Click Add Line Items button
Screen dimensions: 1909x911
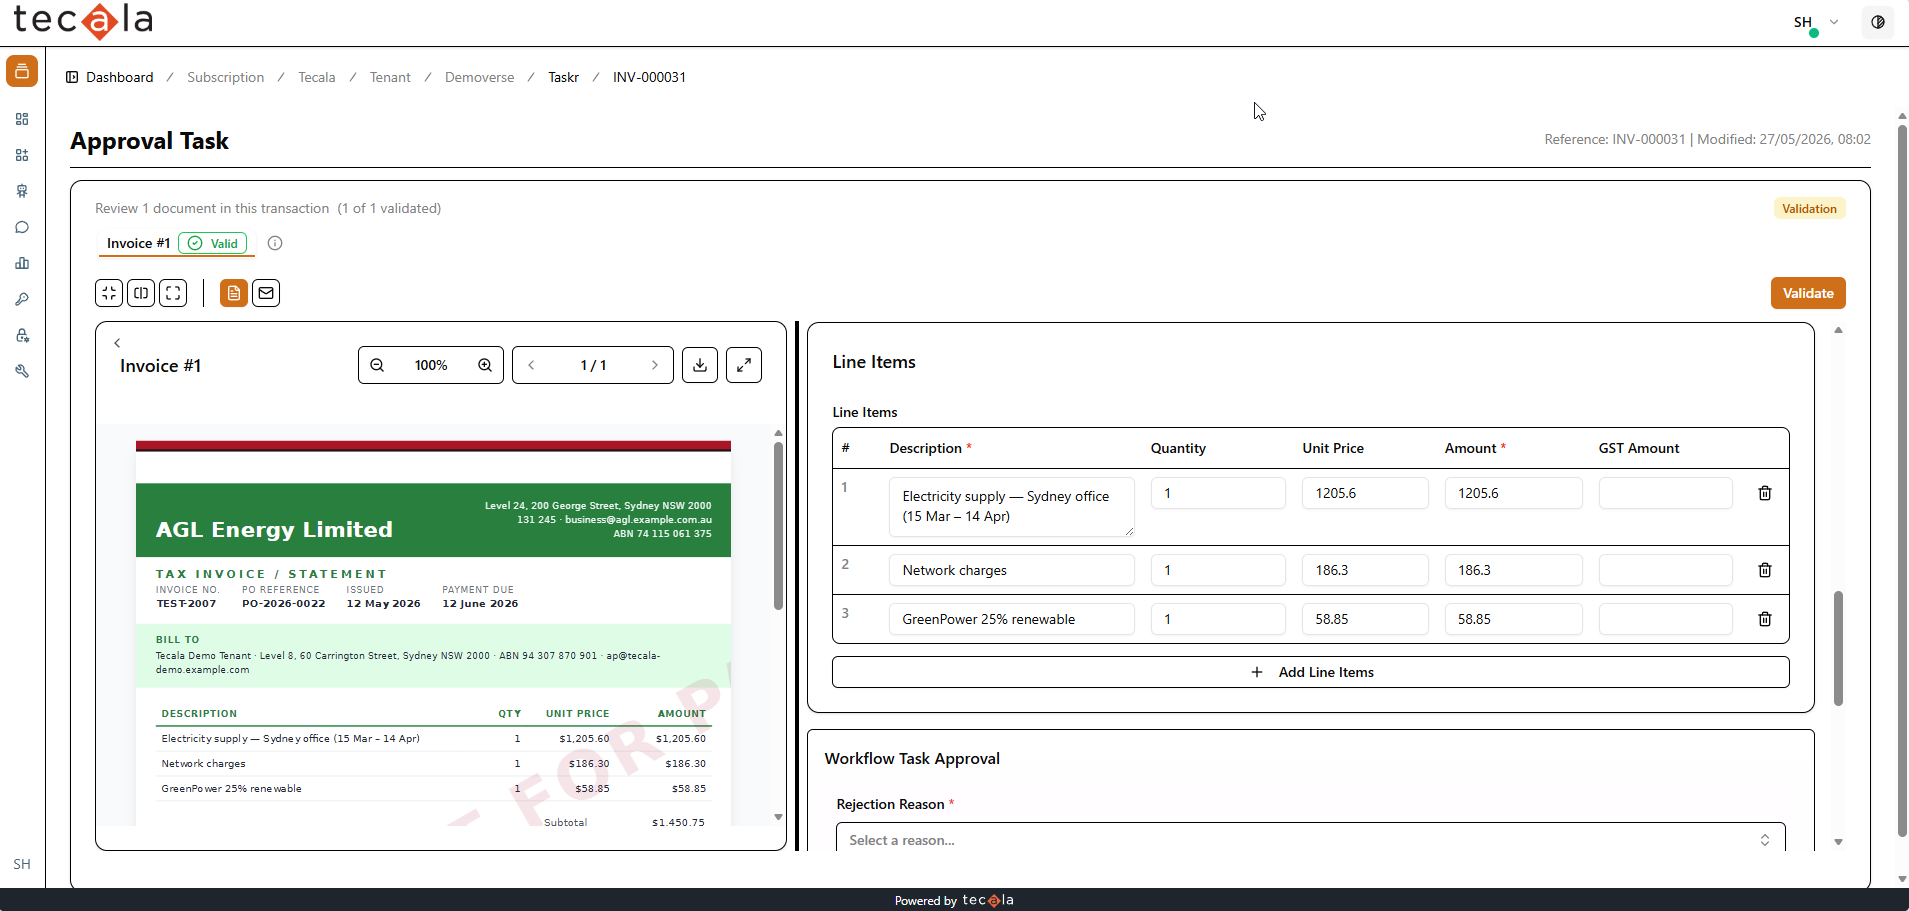click(x=1311, y=672)
